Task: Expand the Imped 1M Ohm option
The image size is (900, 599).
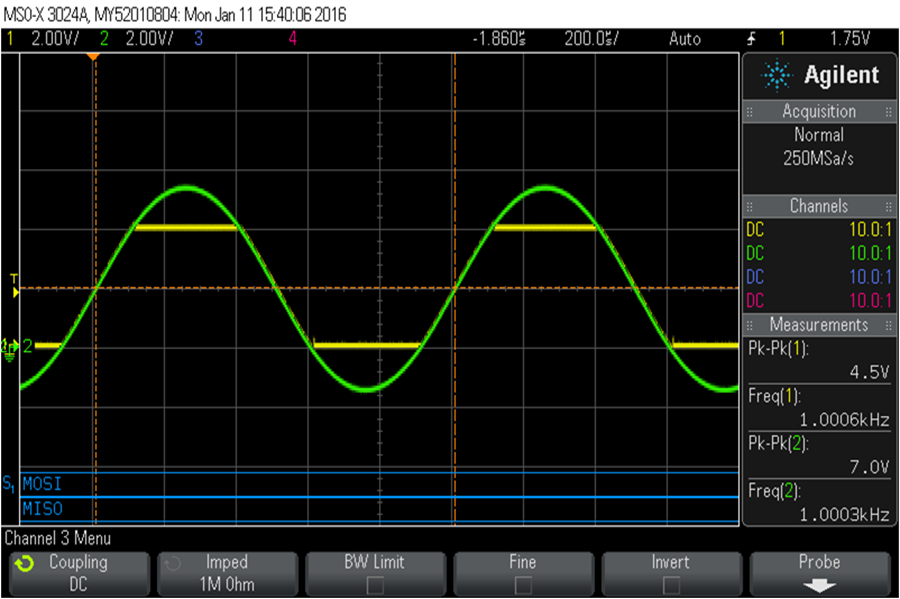Action: [227, 574]
